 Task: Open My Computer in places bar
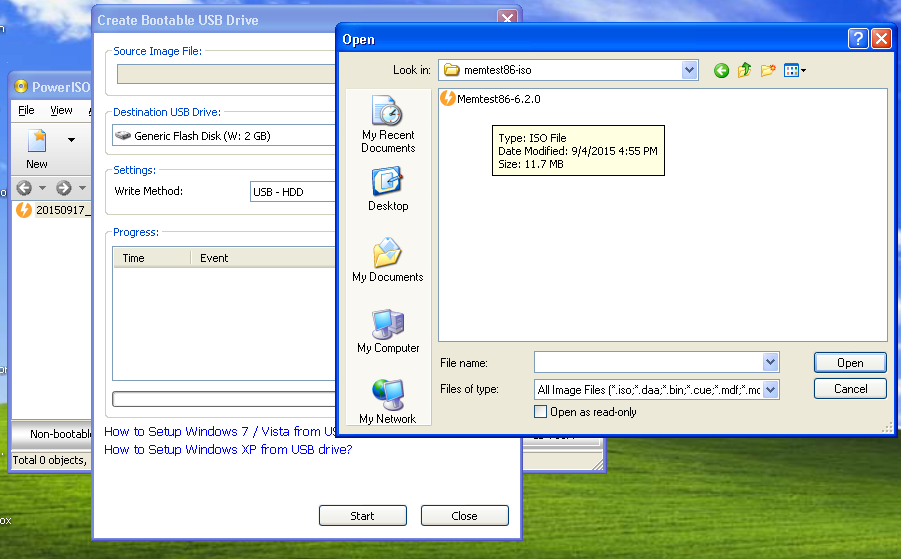point(388,331)
